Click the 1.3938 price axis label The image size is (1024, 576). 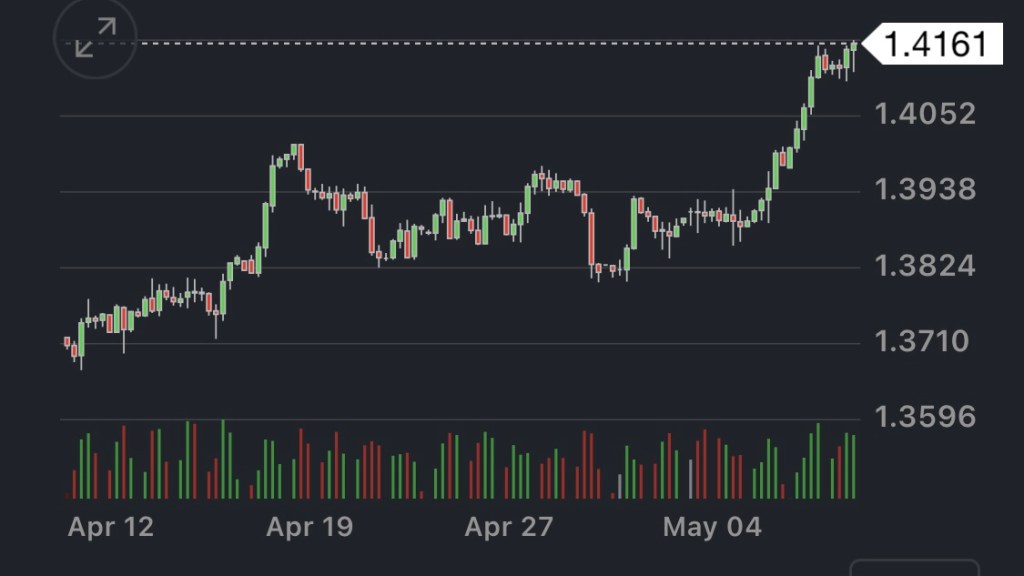click(x=925, y=189)
